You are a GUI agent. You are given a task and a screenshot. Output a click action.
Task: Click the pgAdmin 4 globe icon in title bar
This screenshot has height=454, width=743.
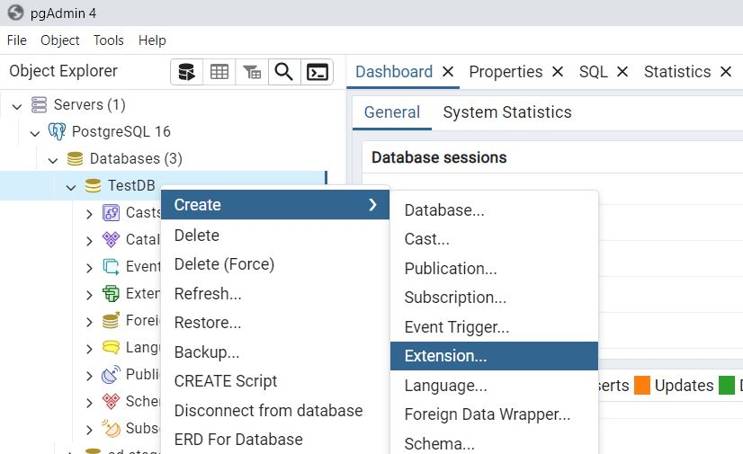pos(15,13)
